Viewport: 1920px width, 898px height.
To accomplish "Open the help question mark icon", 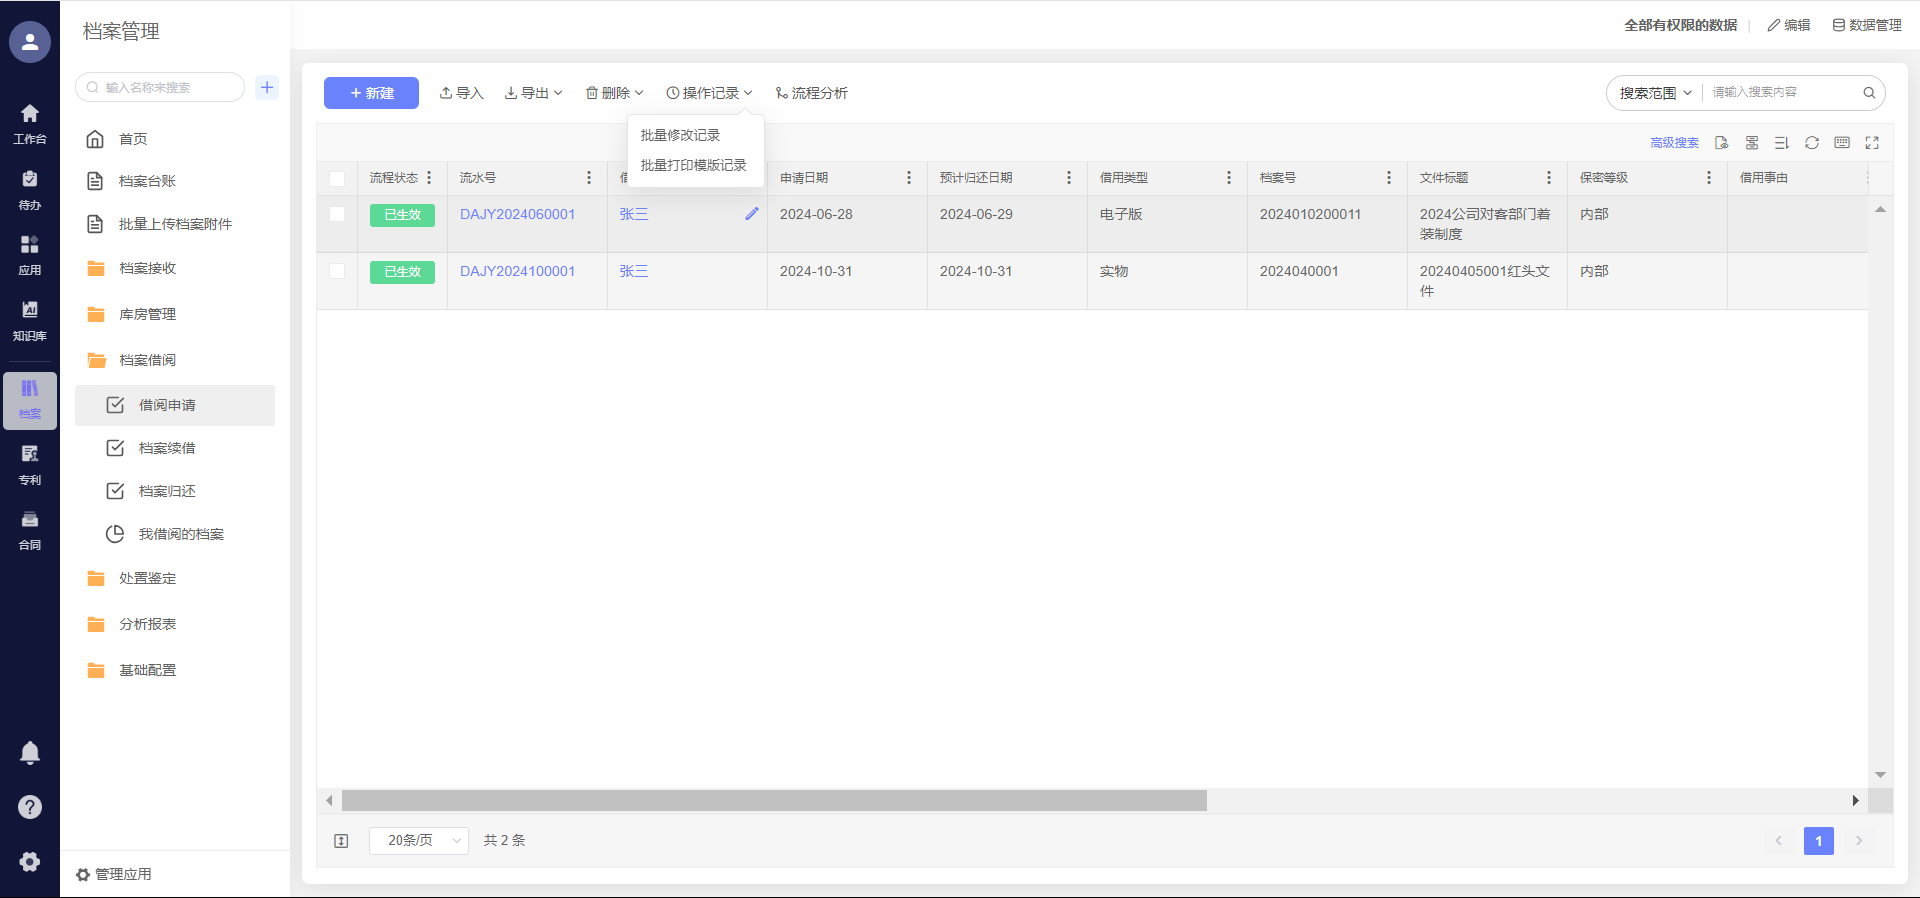I will pos(30,807).
